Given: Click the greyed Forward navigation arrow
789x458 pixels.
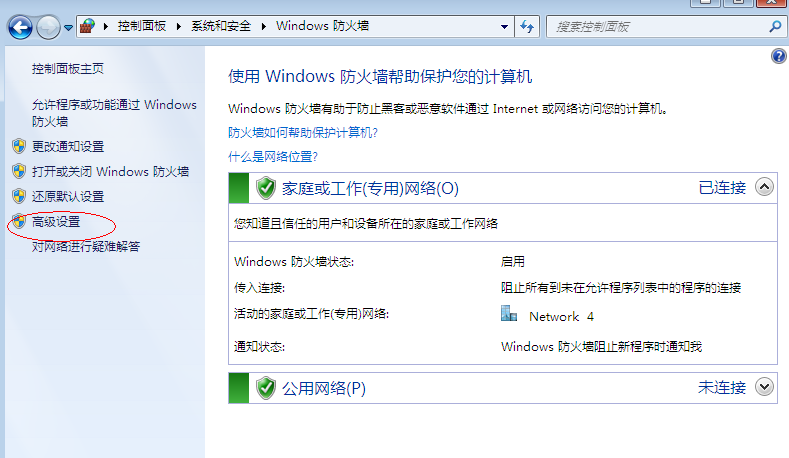Looking at the screenshot, I should point(48,27).
